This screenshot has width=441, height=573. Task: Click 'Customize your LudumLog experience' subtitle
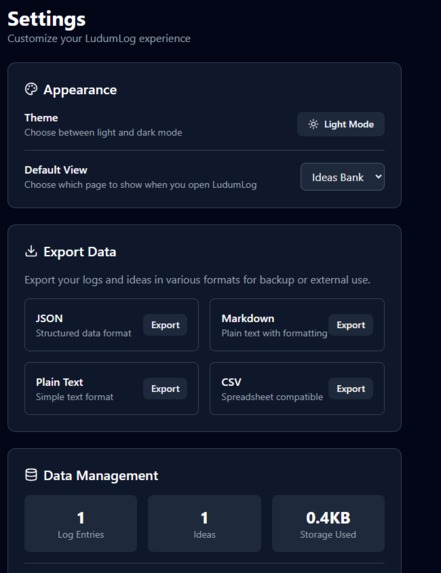pos(99,39)
